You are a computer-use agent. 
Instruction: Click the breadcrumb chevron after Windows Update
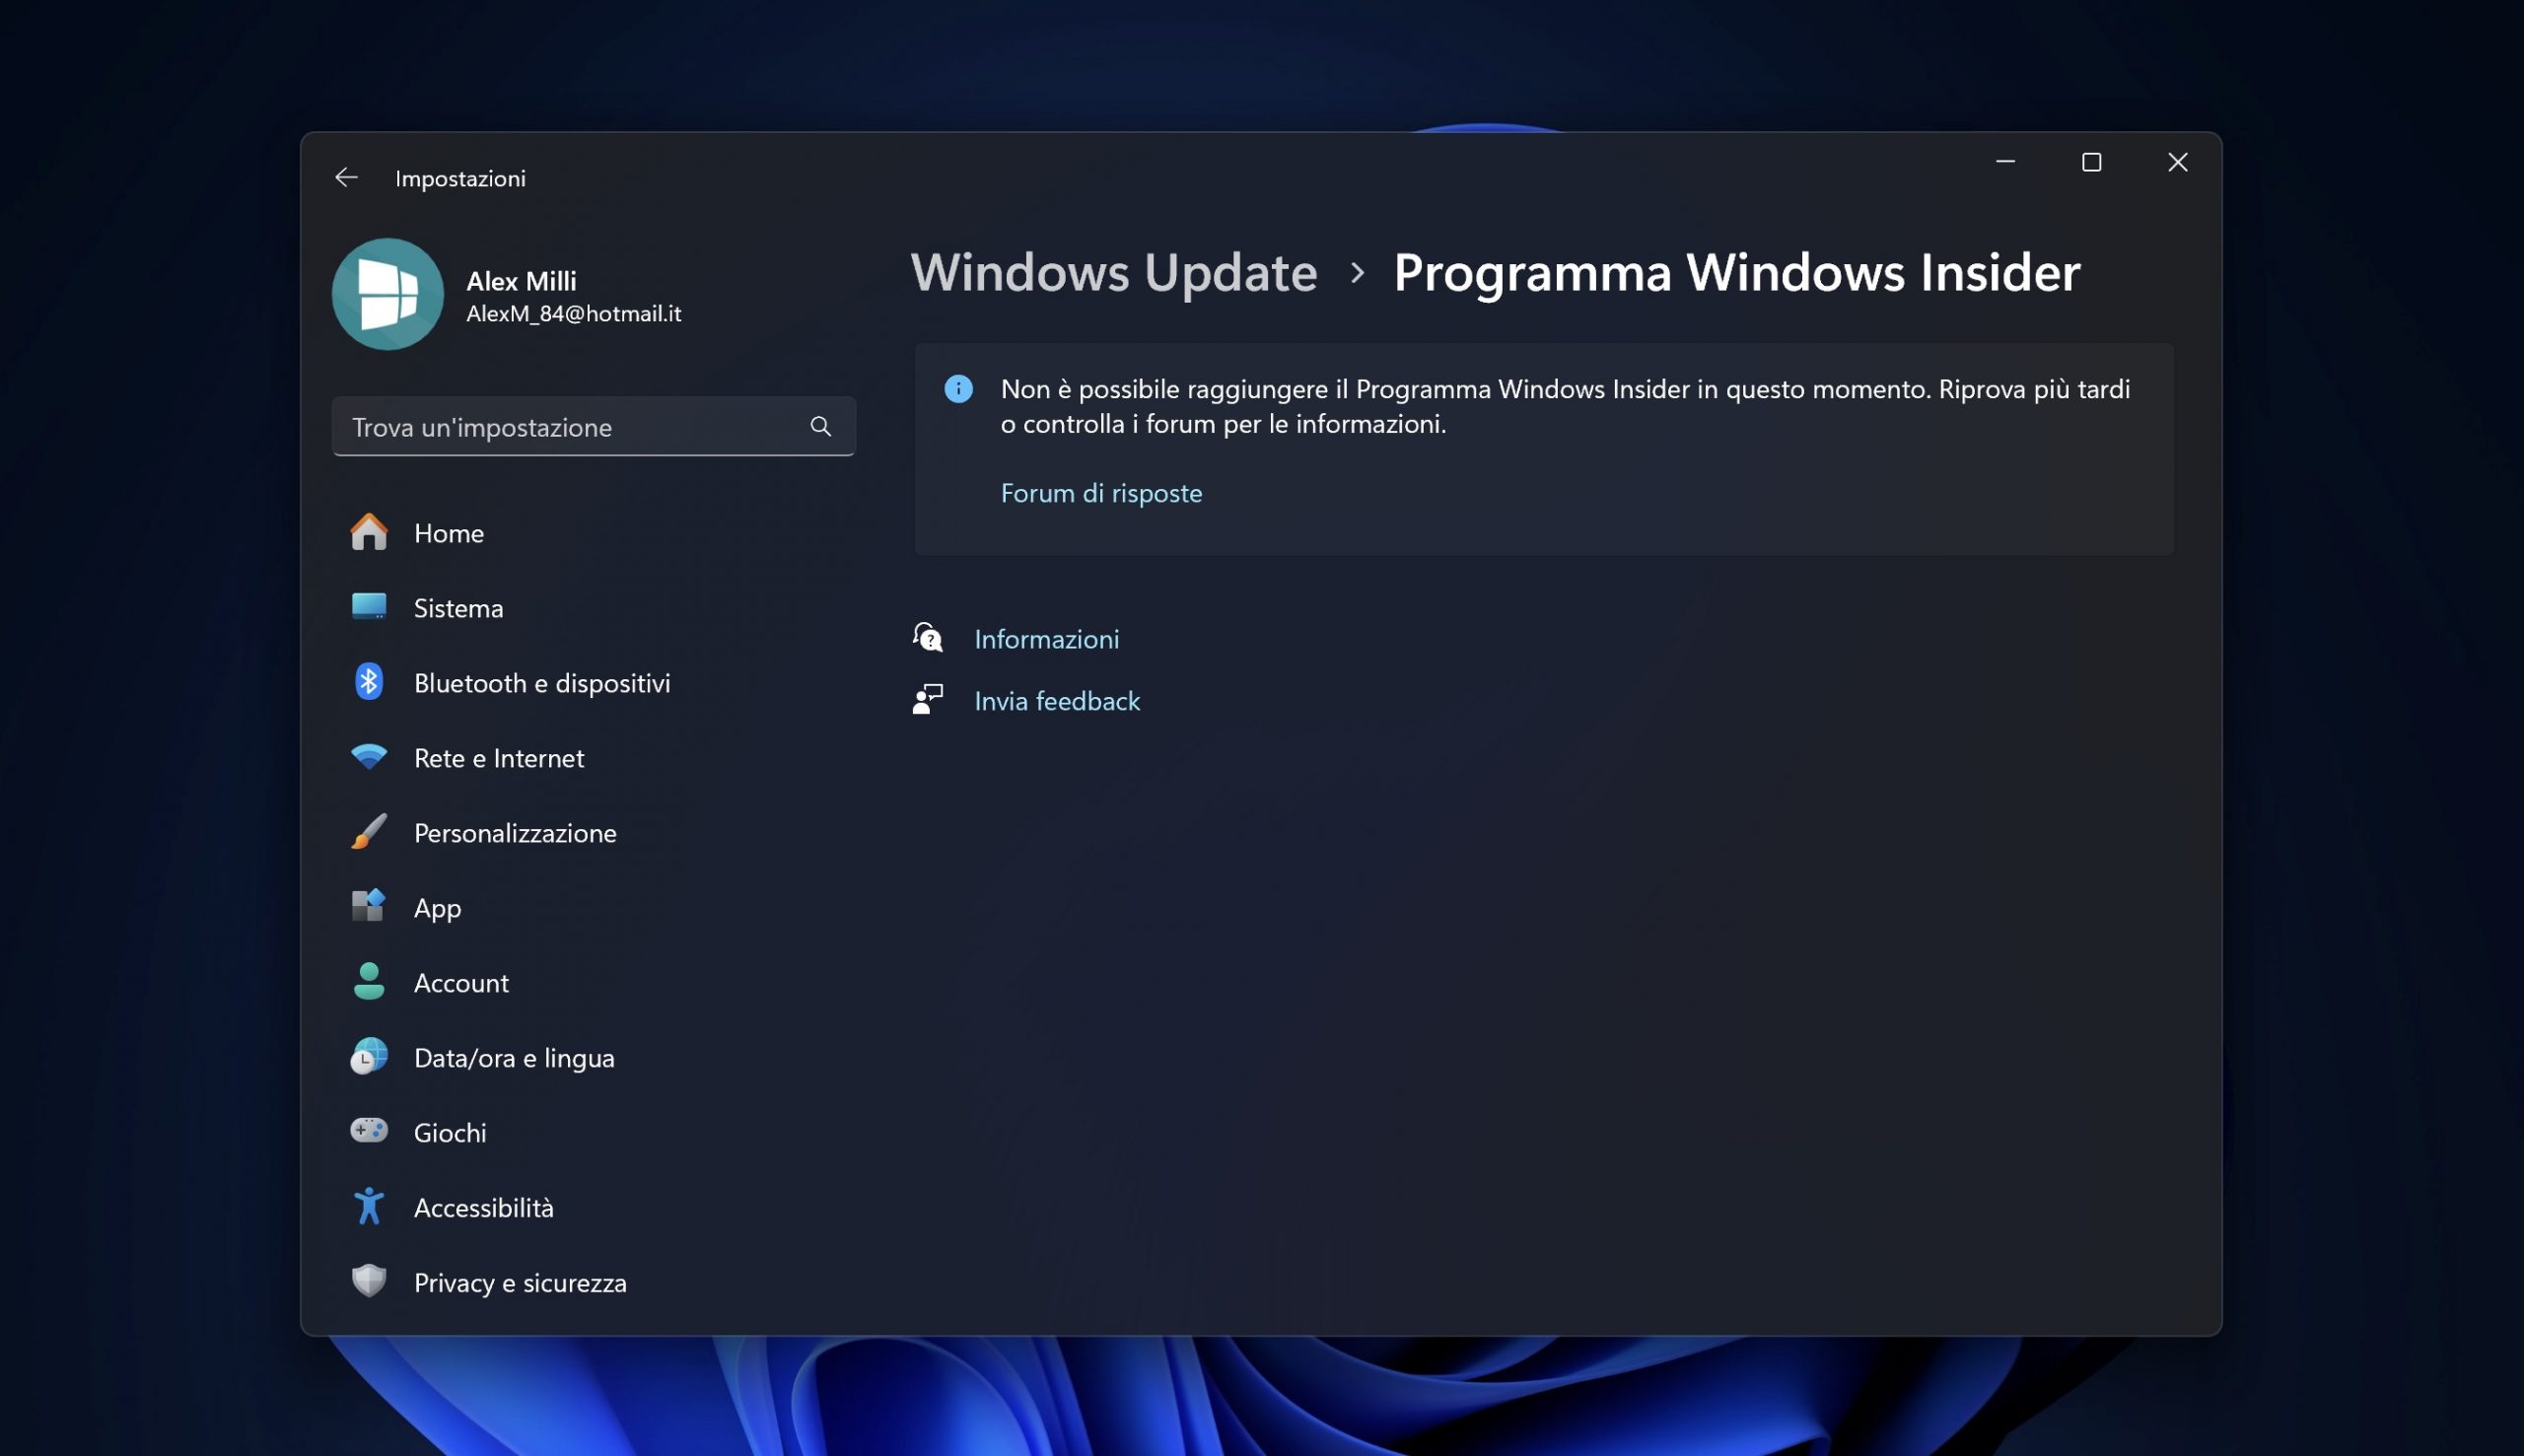[x=1357, y=273]
